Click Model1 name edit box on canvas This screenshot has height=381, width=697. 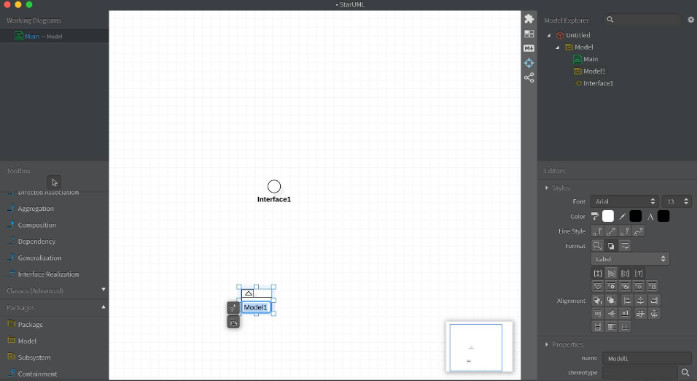point(256,307)
